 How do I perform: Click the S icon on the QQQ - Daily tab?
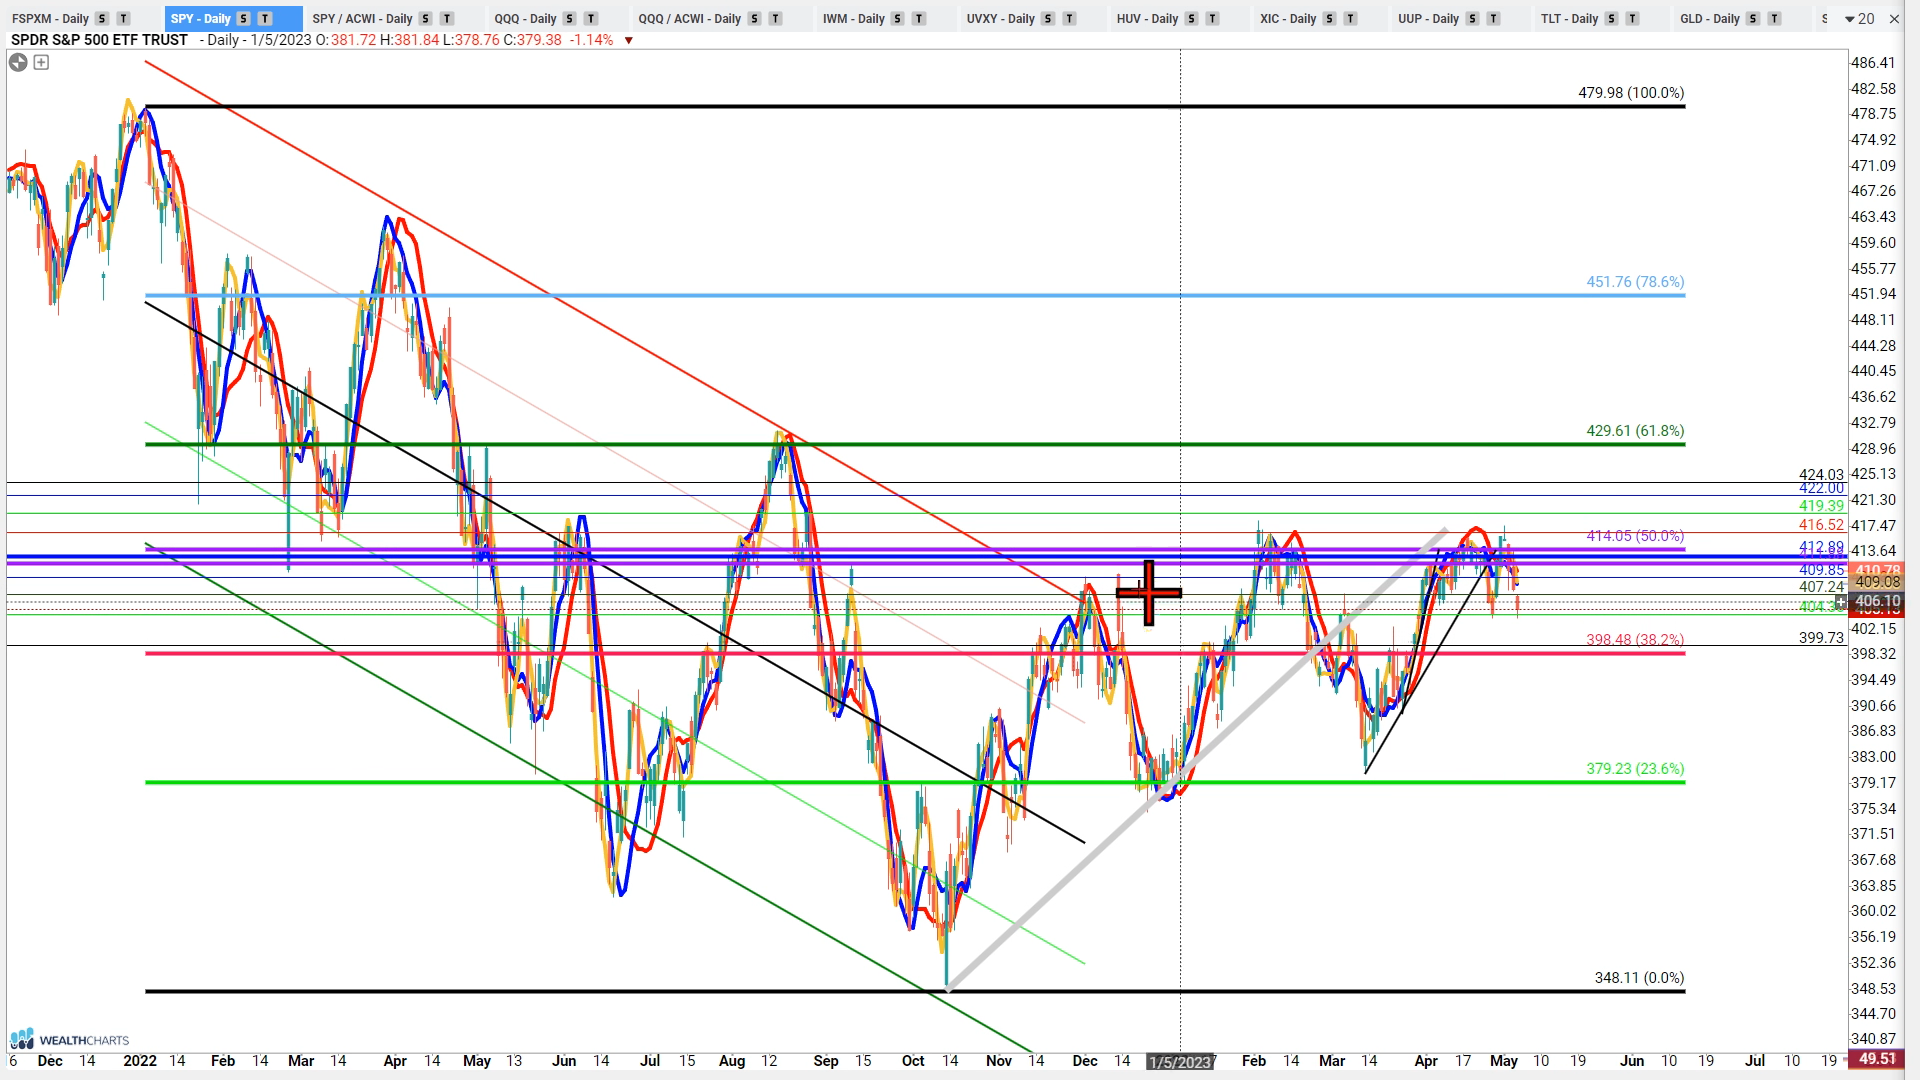click(x=569, y=19)
